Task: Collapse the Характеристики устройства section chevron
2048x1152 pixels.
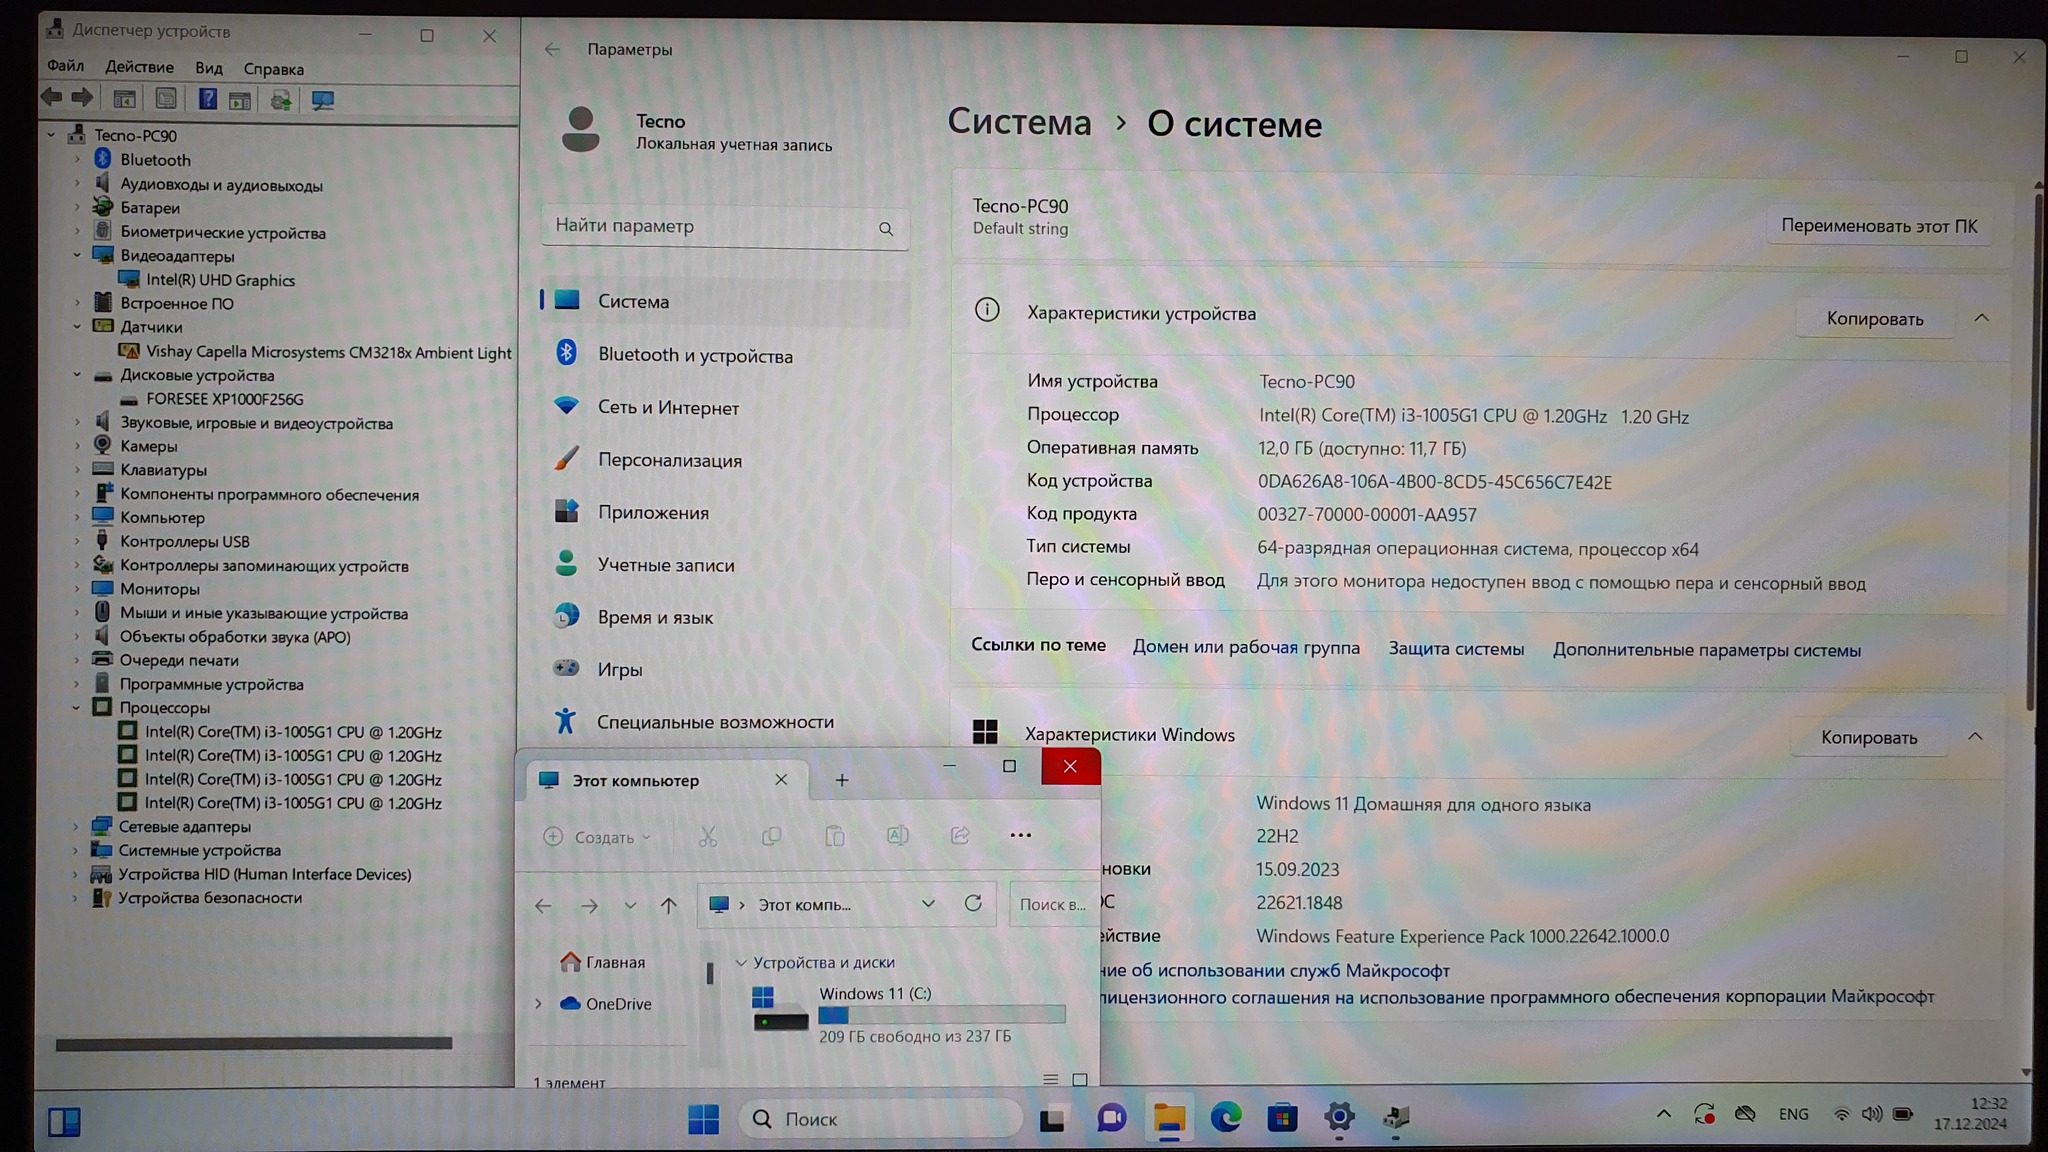Action: [1981, 318]
